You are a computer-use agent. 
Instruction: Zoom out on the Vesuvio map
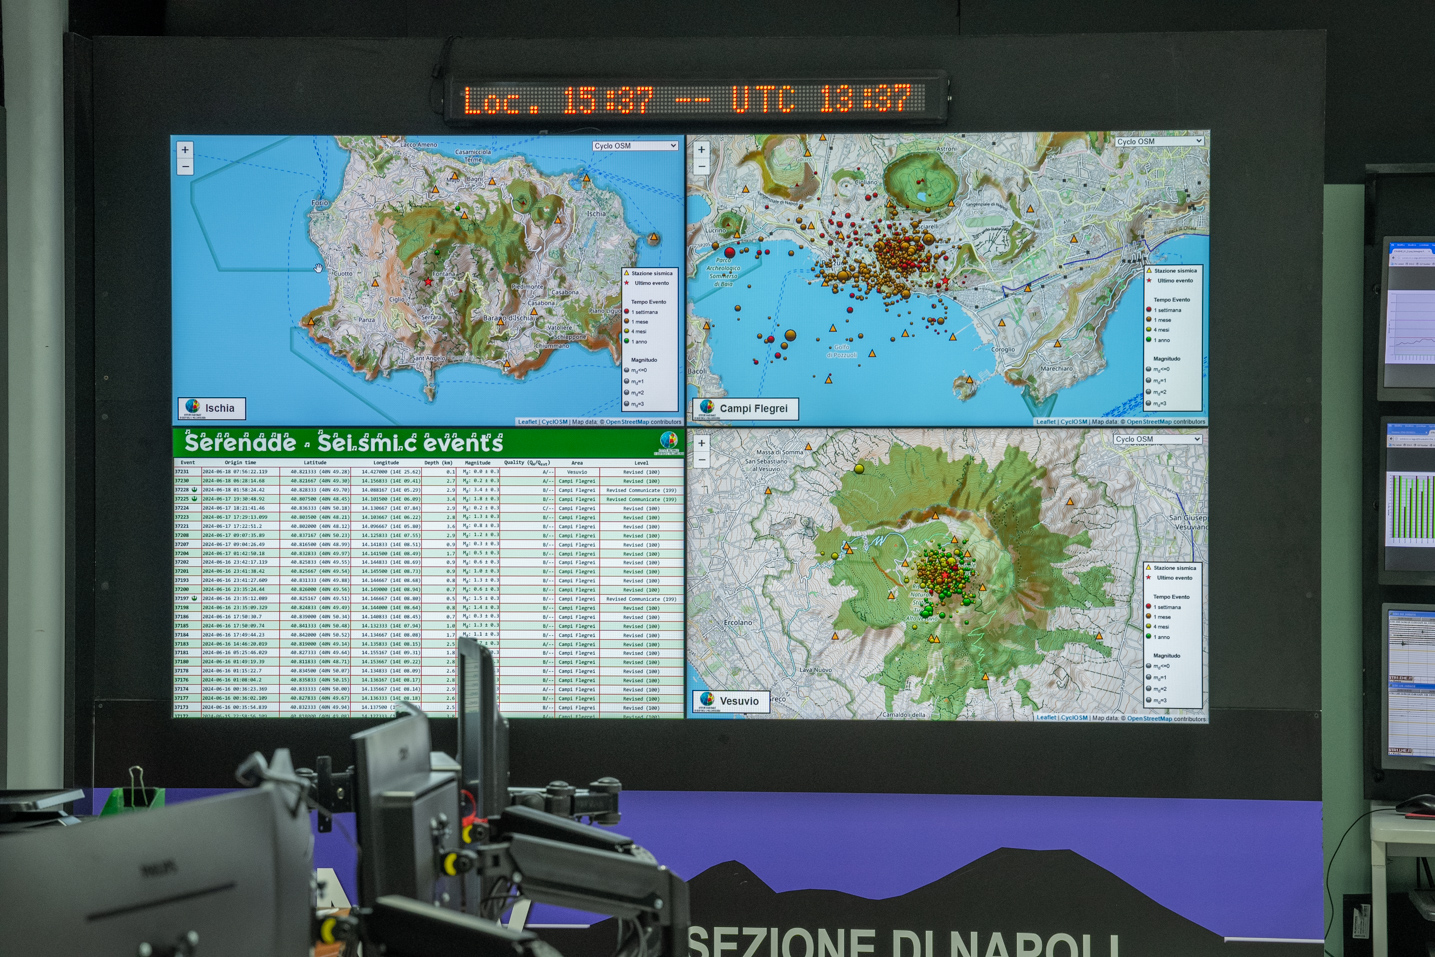701,460
